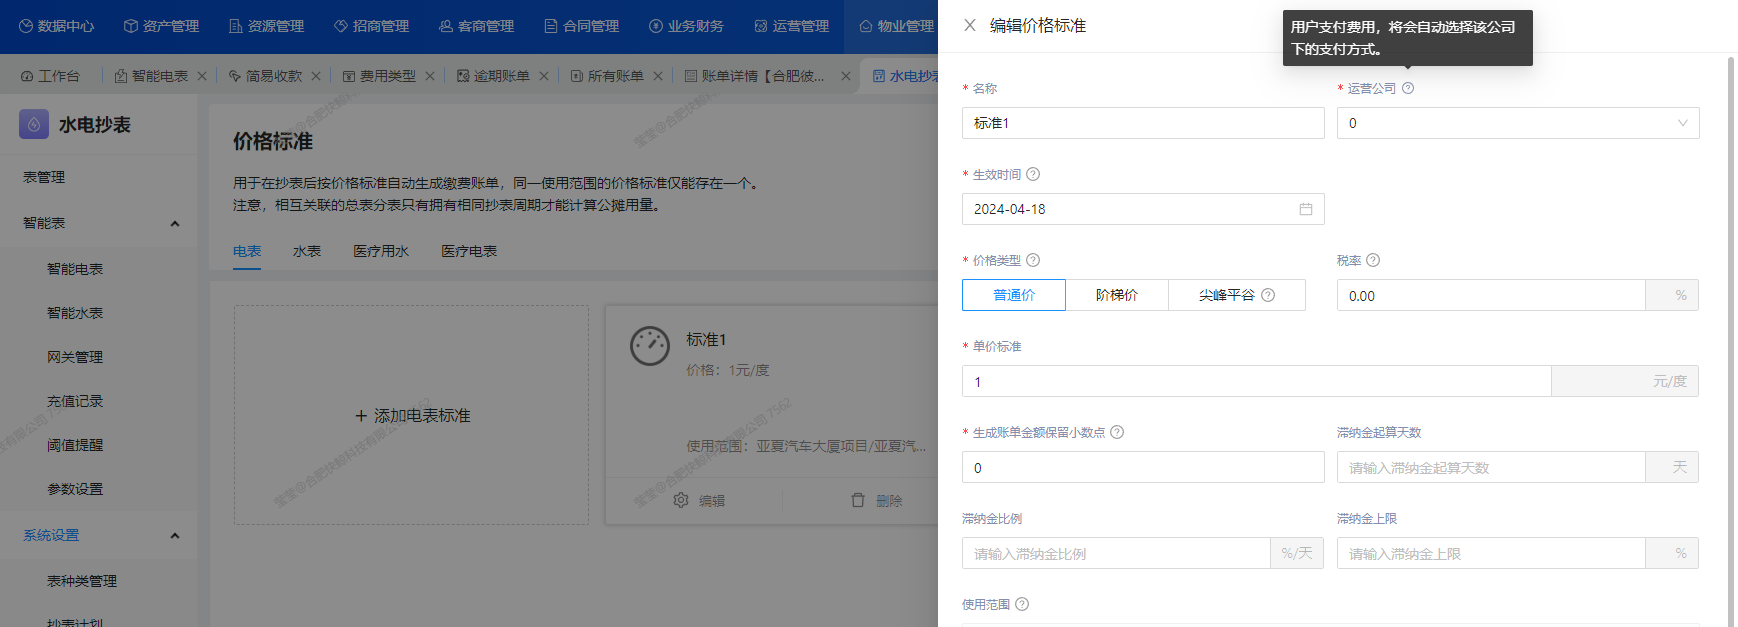Open 招商管理 in top navigation

[372, 26]
